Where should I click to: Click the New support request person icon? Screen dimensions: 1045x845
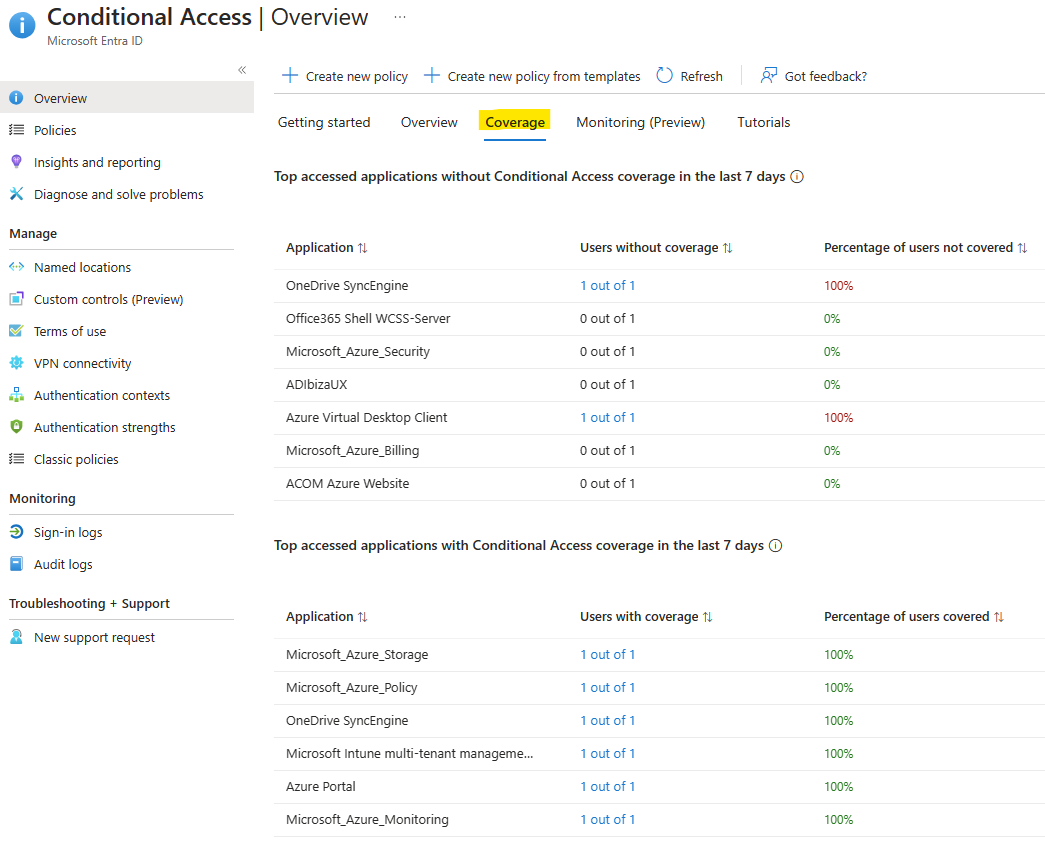pos(17,637)
